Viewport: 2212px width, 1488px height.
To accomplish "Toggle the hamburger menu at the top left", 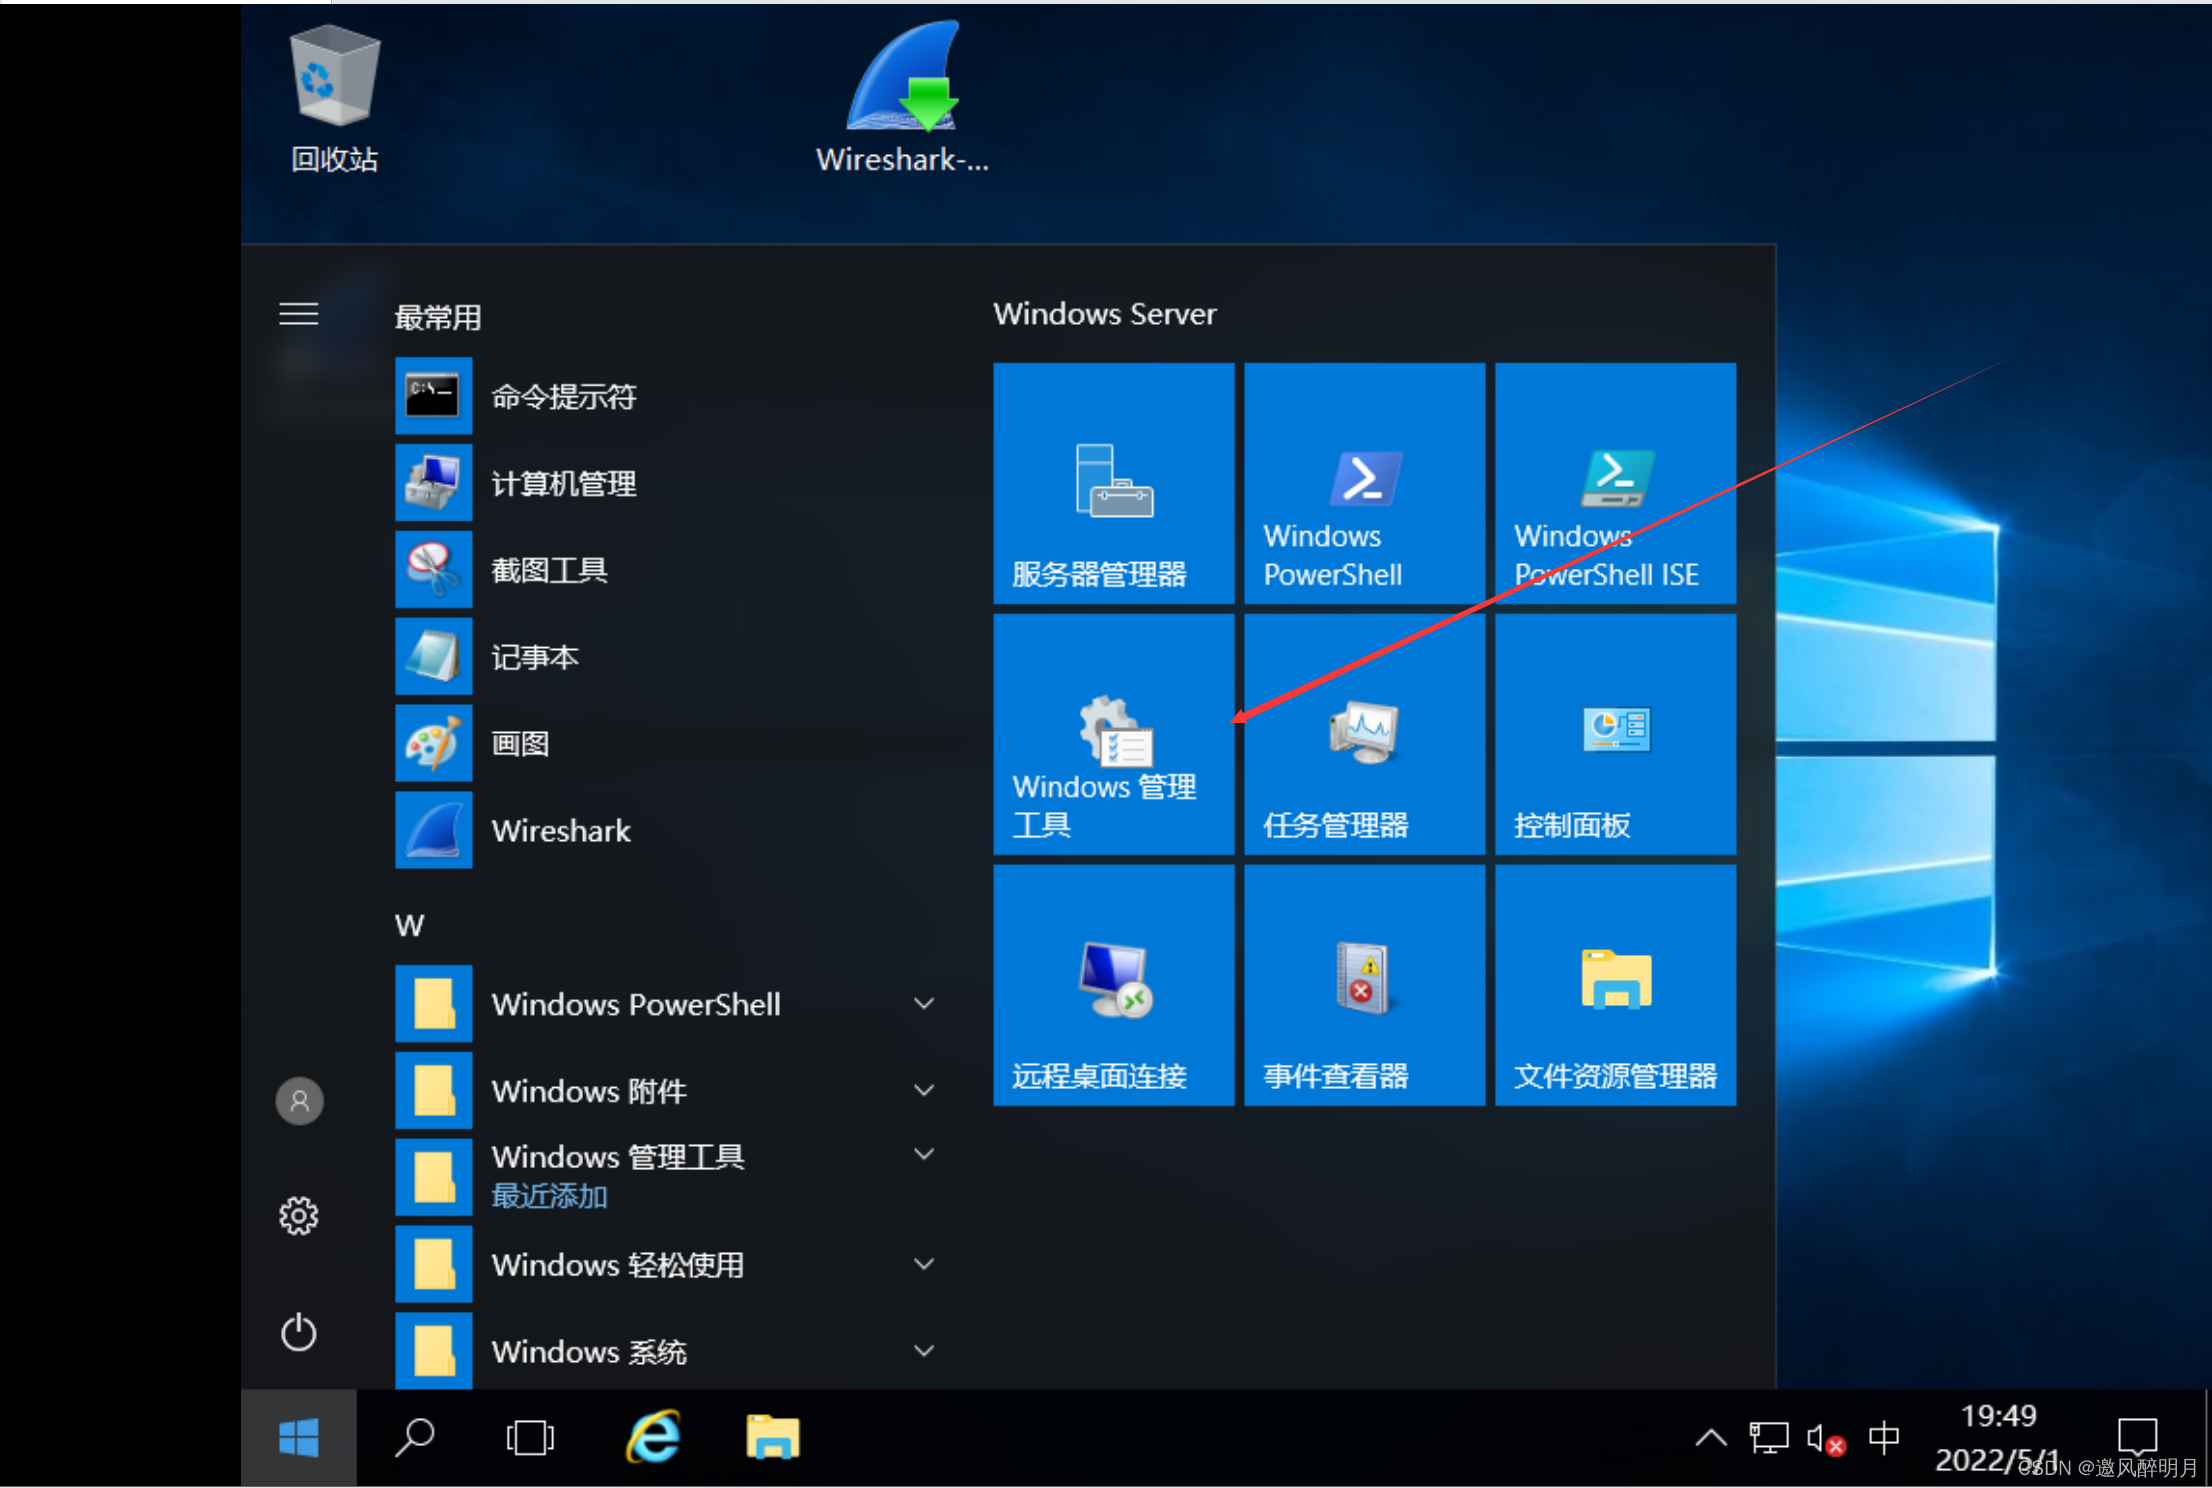I will pyautogui.click(x=298, y=314).
